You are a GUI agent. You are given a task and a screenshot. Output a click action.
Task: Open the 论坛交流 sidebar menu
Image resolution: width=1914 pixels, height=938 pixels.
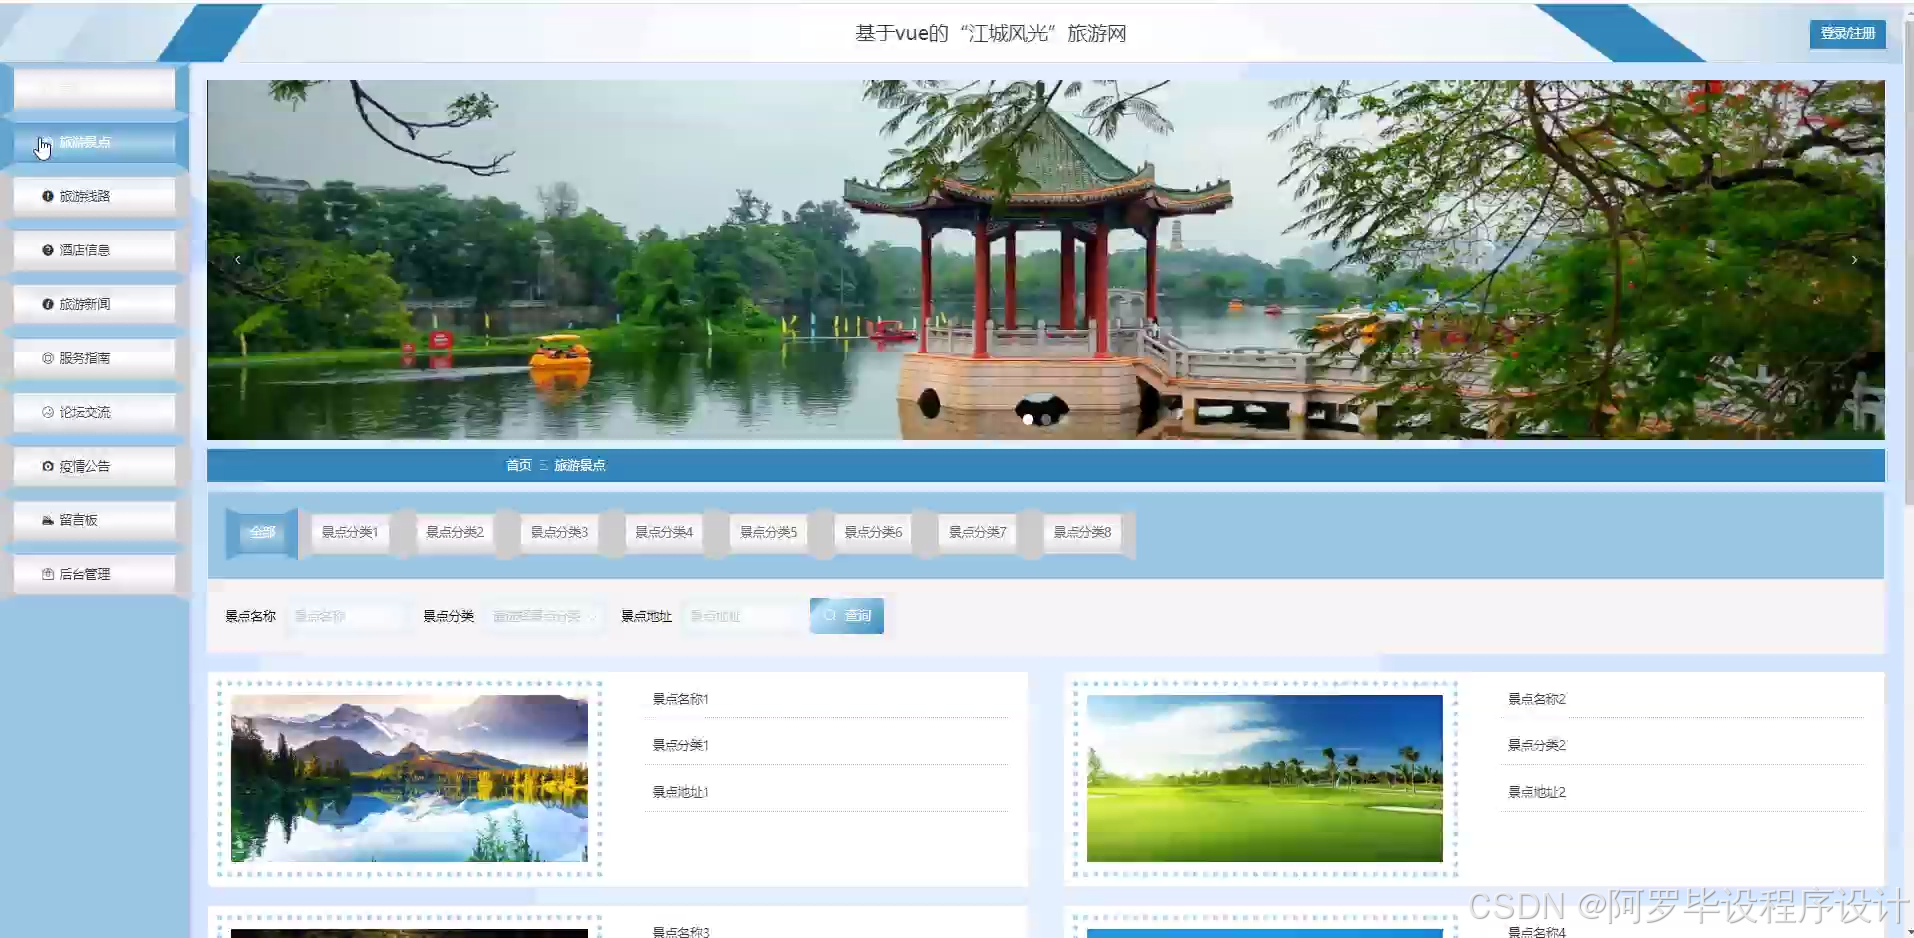tap(94, 412)
